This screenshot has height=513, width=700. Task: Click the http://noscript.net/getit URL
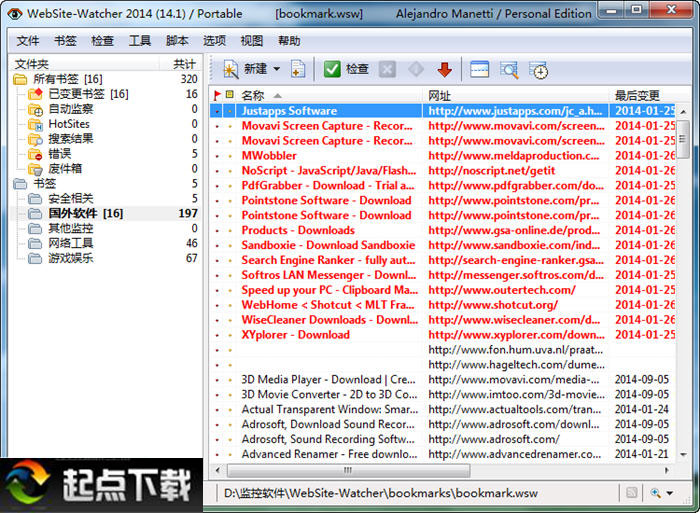click(492, 171)
